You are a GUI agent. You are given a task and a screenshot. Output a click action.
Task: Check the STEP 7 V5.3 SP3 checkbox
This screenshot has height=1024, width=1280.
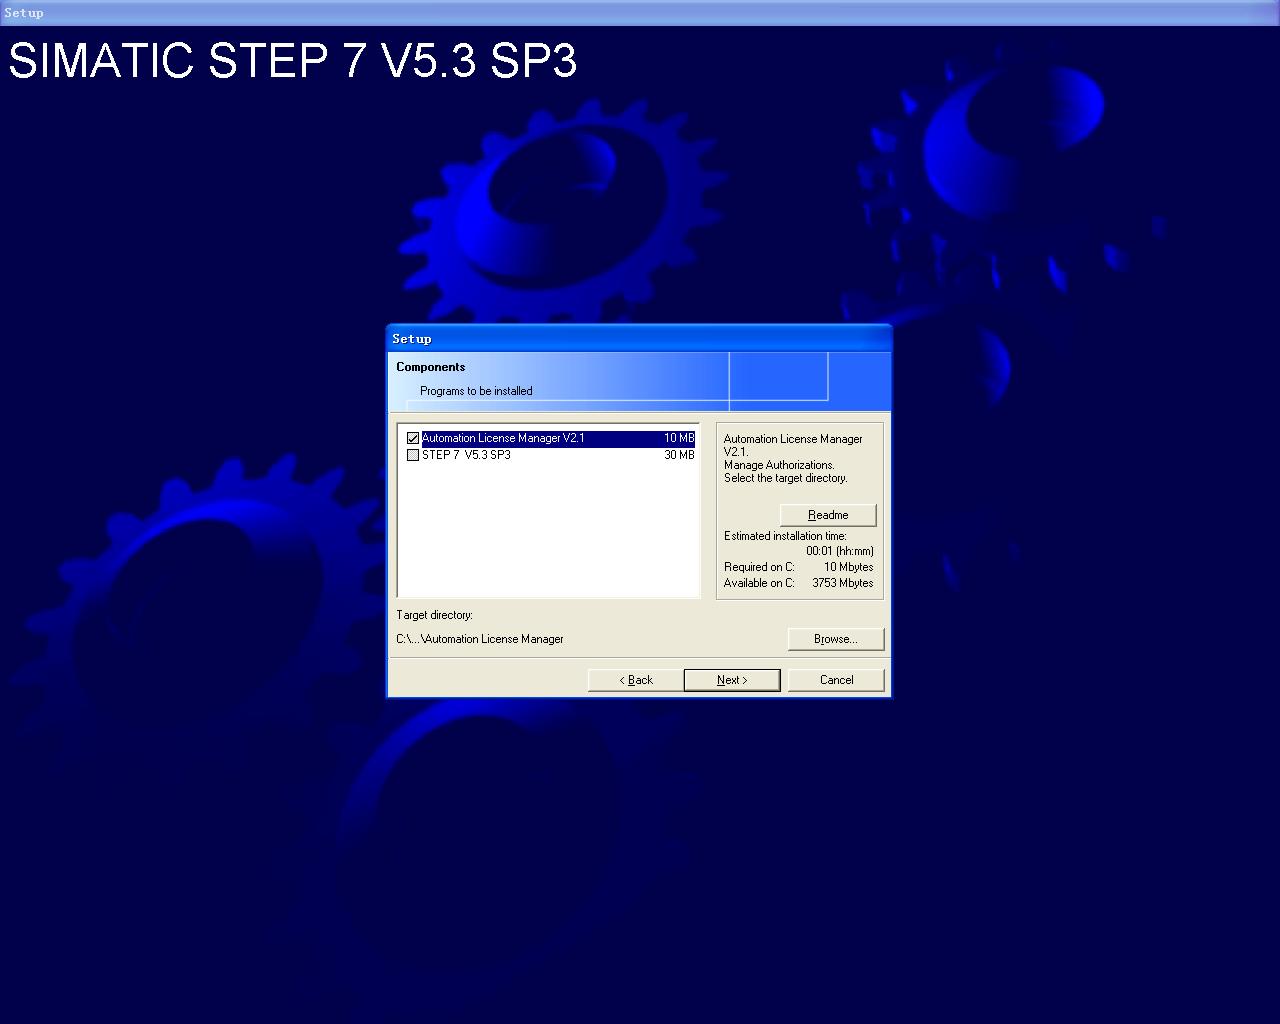click(x=413, y=455)
